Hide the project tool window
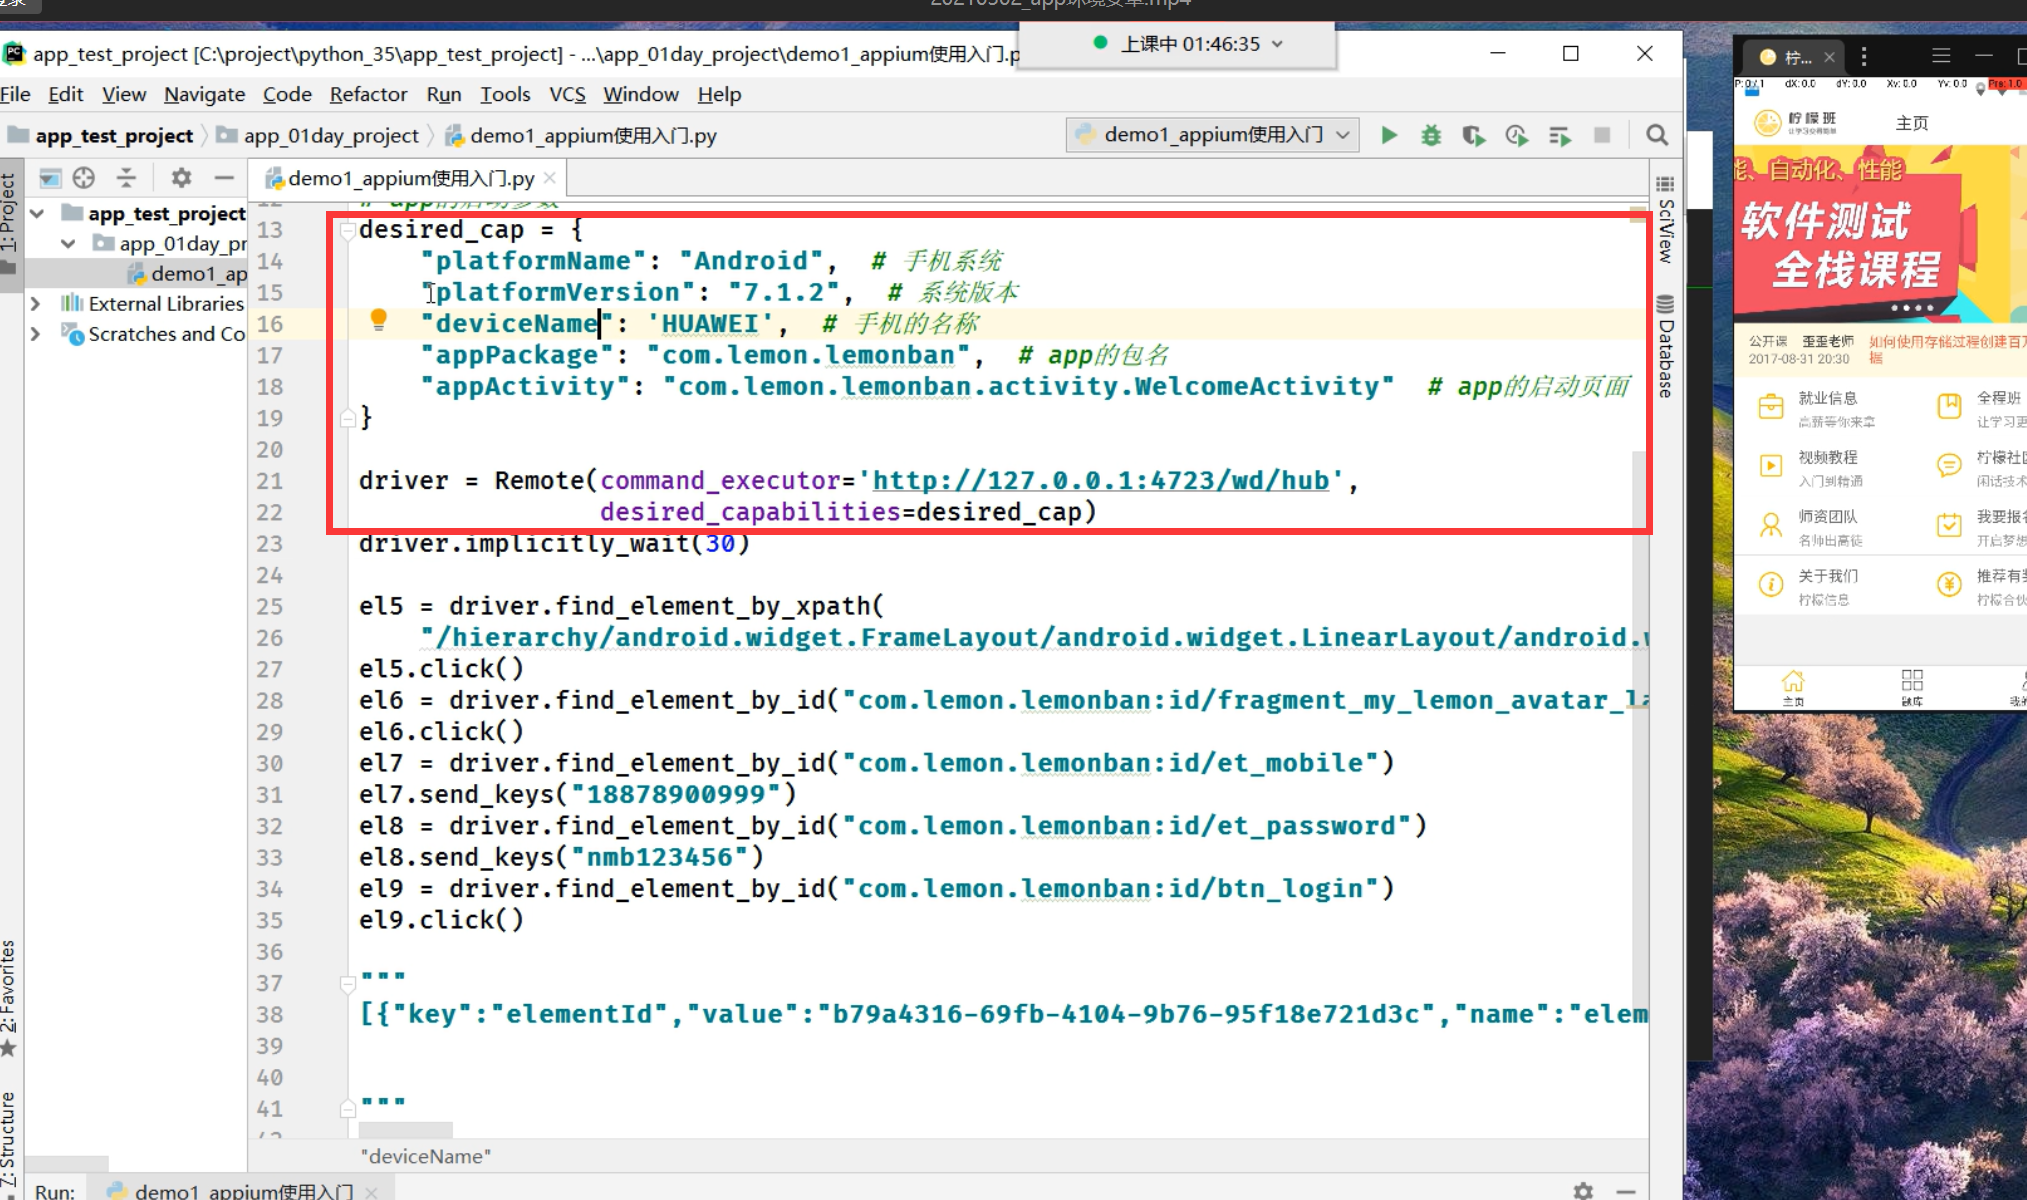2027x1200 pixels. pos(224,178)
